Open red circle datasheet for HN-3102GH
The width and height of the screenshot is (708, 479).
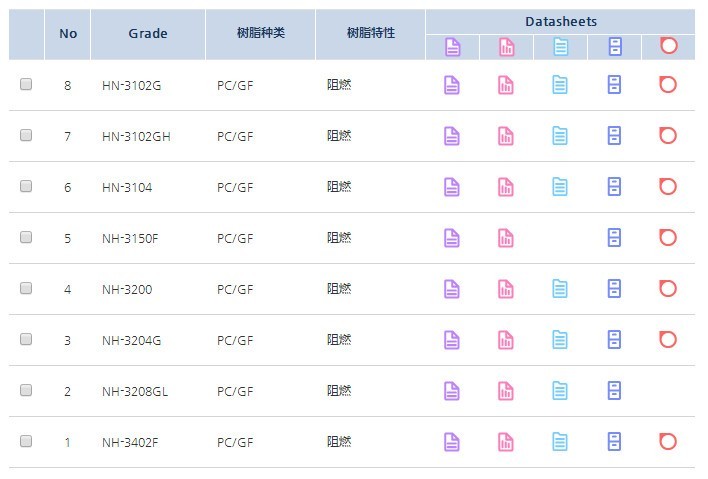[668, 135]
